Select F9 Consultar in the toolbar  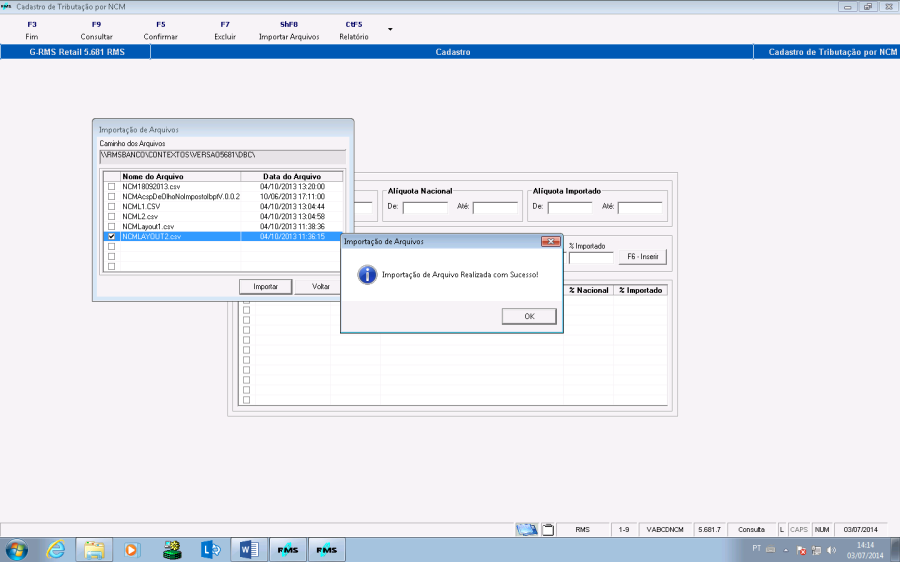[x=96, y=30]
